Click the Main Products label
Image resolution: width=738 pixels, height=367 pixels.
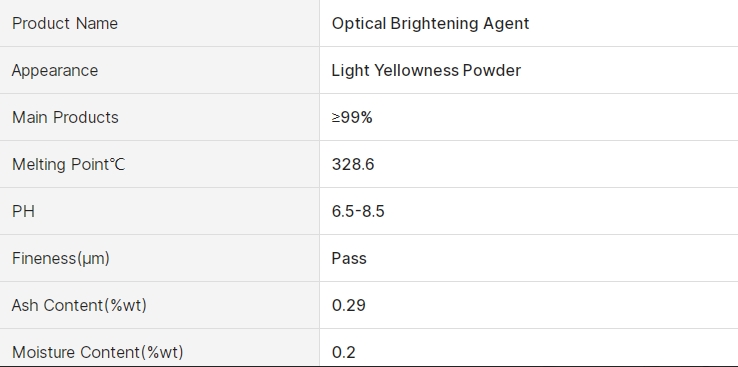point(65,117)
